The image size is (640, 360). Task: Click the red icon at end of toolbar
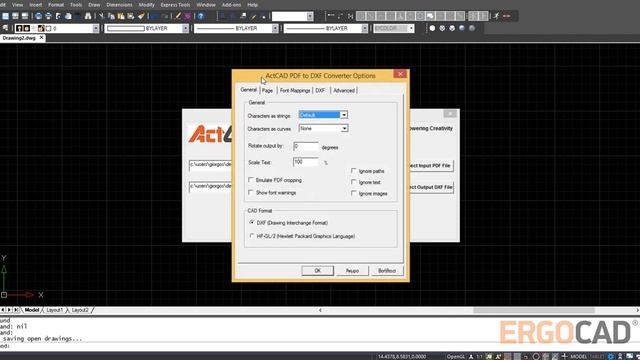507,16
